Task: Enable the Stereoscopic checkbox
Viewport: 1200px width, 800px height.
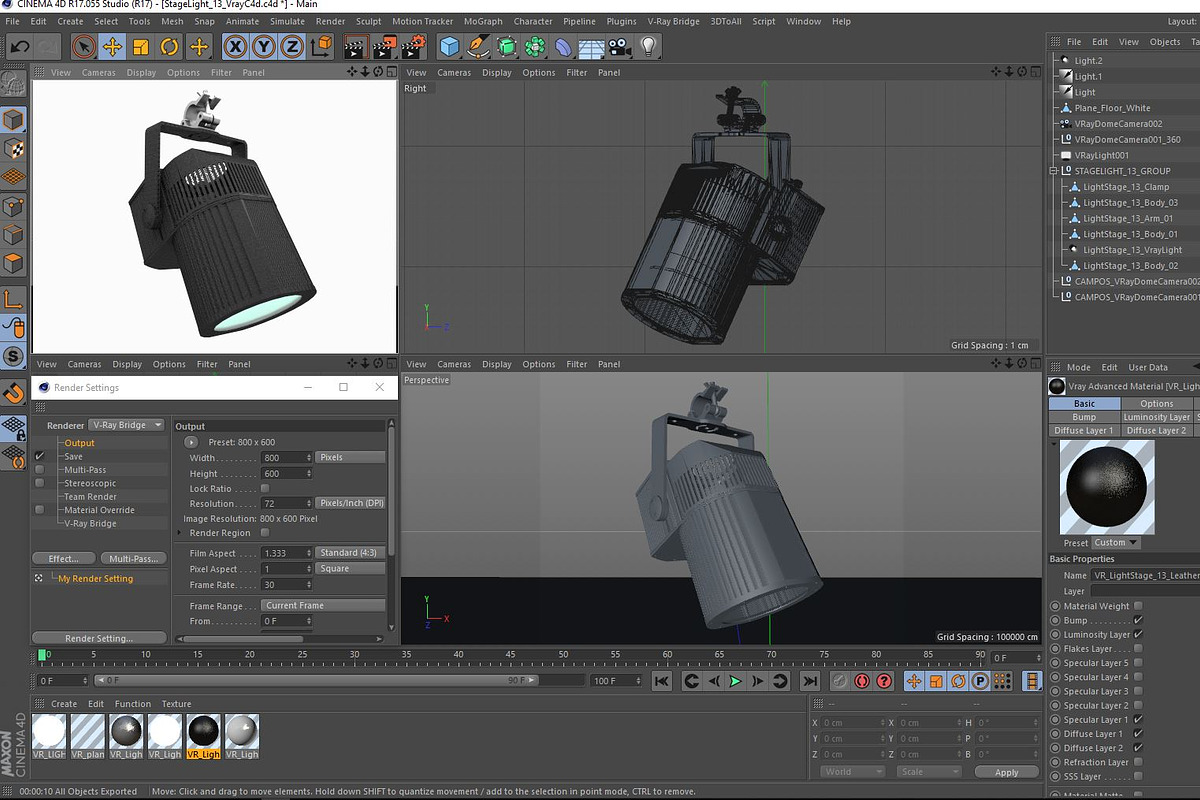Action: click(40, 483)
